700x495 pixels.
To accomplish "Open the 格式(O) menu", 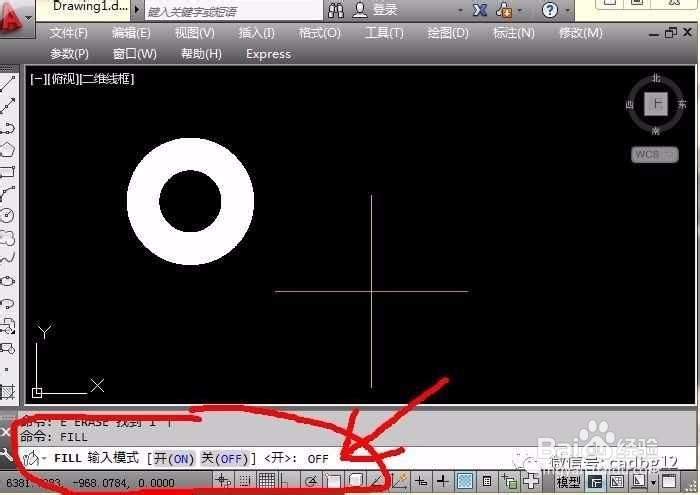I will point(320,33).
